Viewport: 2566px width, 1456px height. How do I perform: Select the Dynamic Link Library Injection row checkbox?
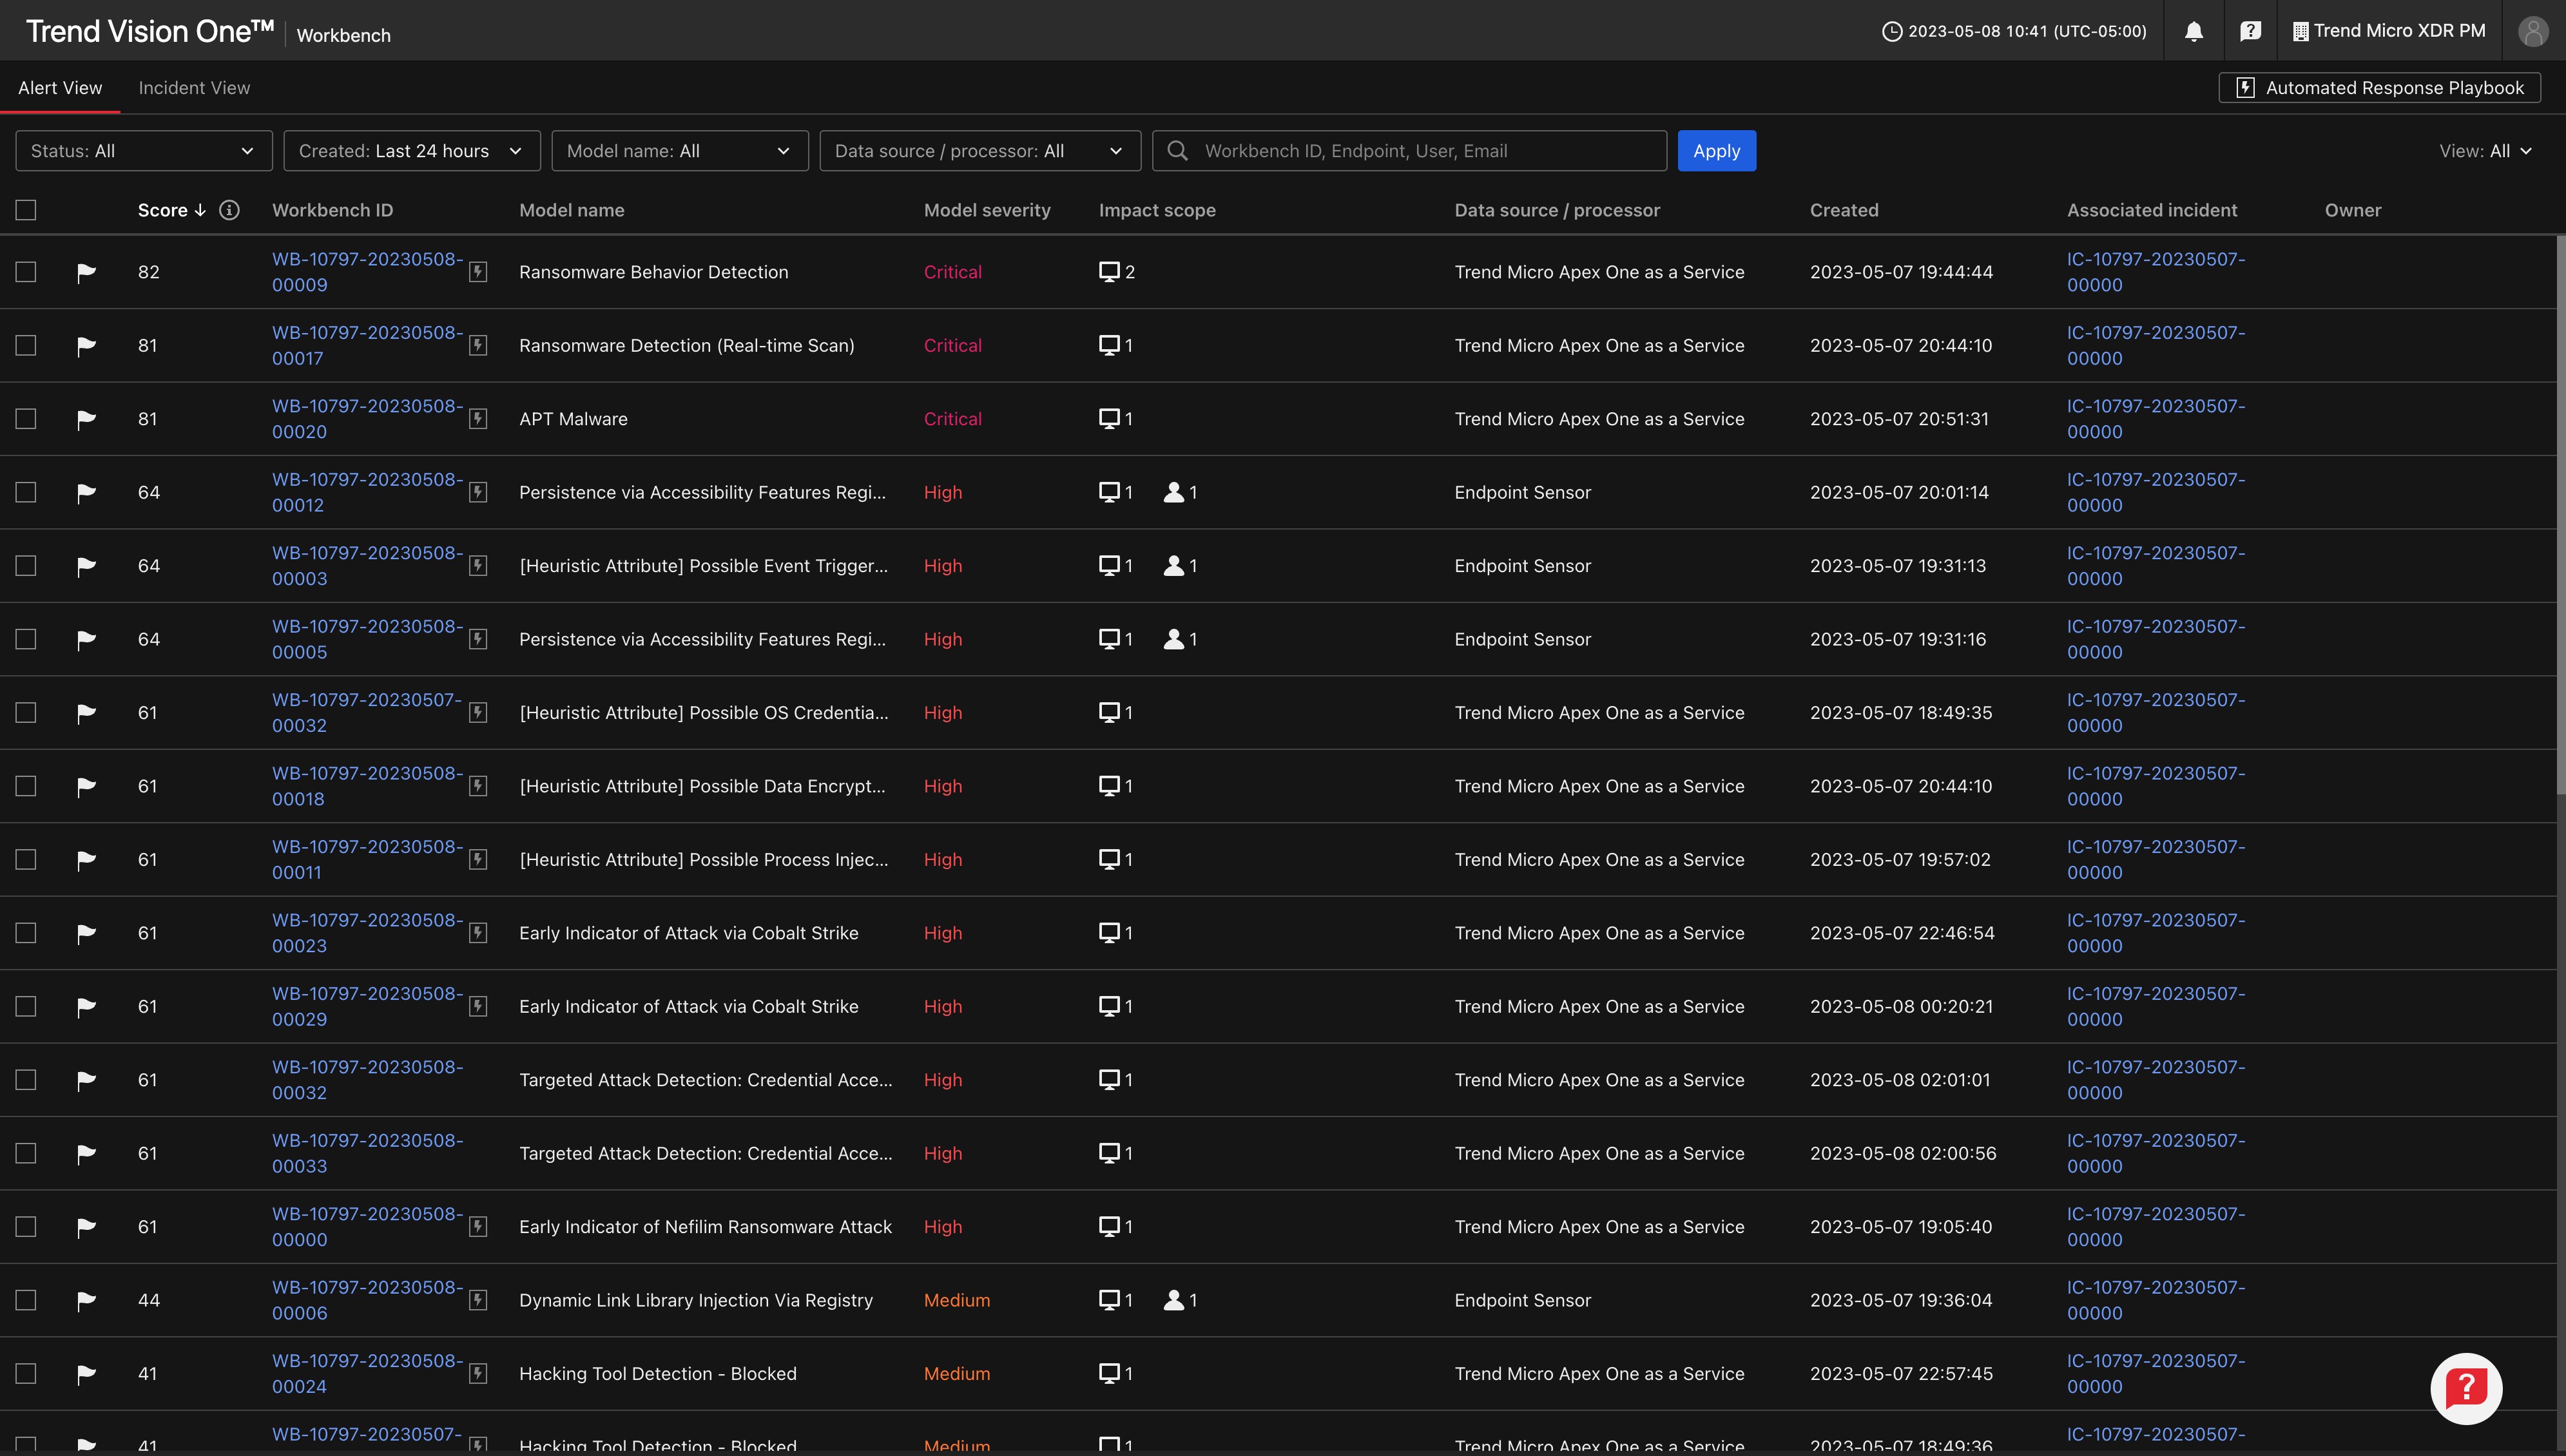pos(26,1300)
